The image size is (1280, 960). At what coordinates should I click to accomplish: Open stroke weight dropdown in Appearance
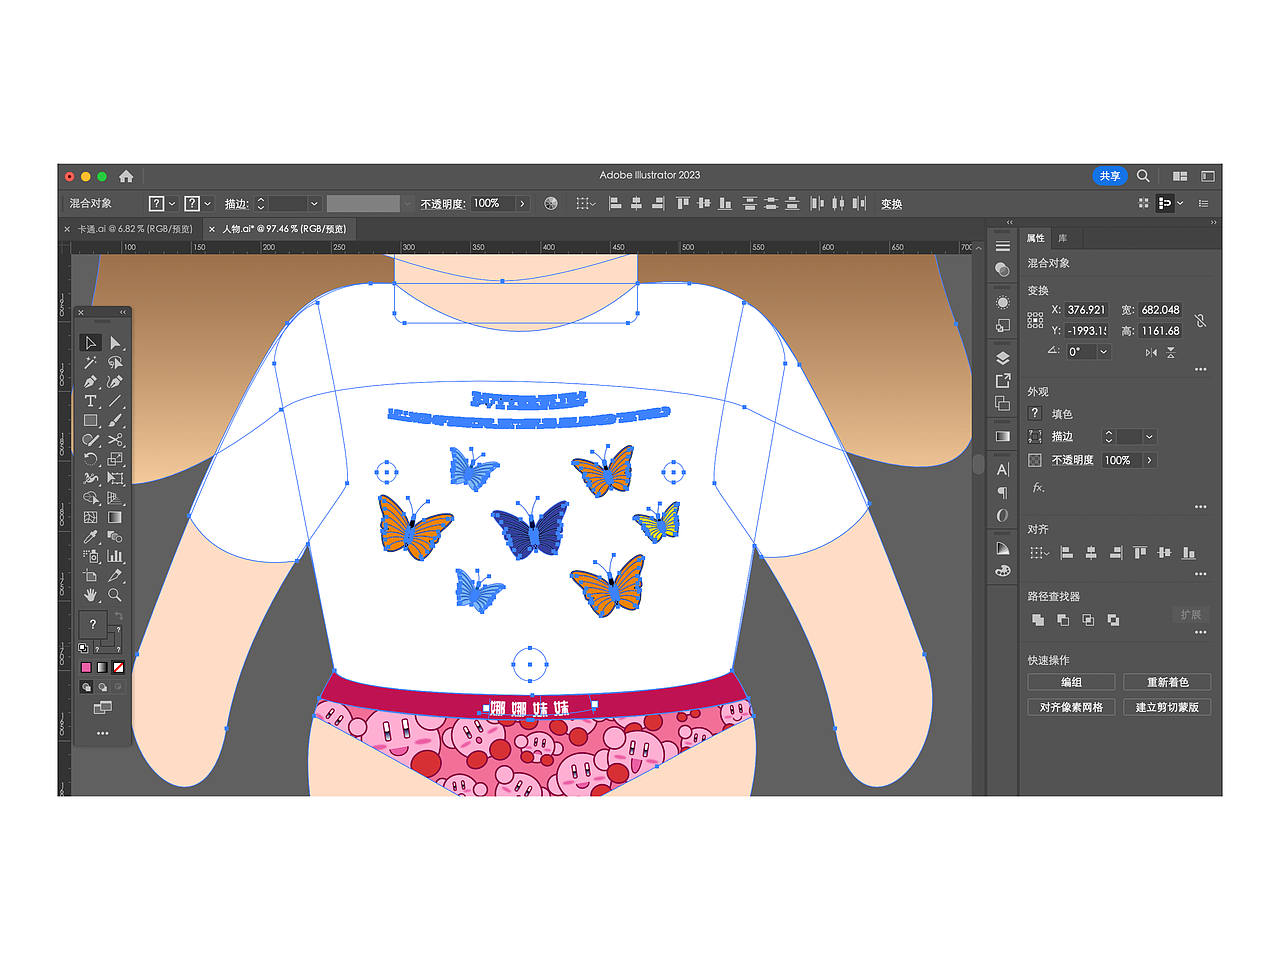pyautogui.click(x=1150, y=437)
